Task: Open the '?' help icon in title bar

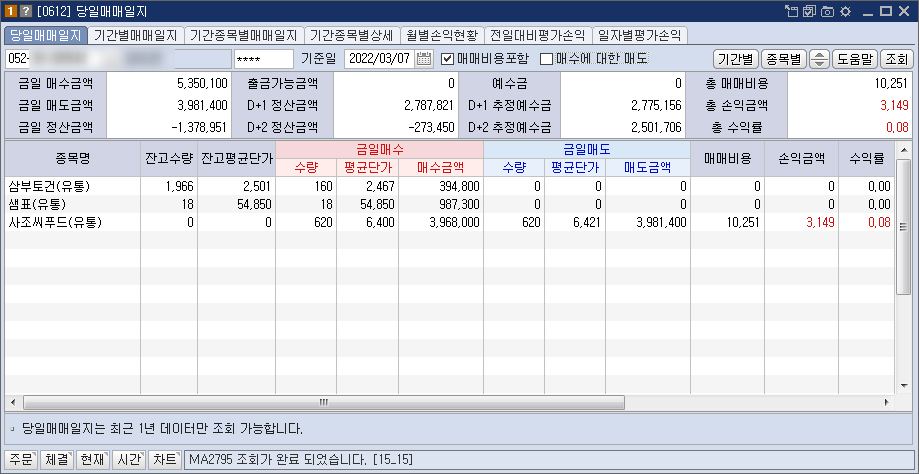Action: (26, 11)
